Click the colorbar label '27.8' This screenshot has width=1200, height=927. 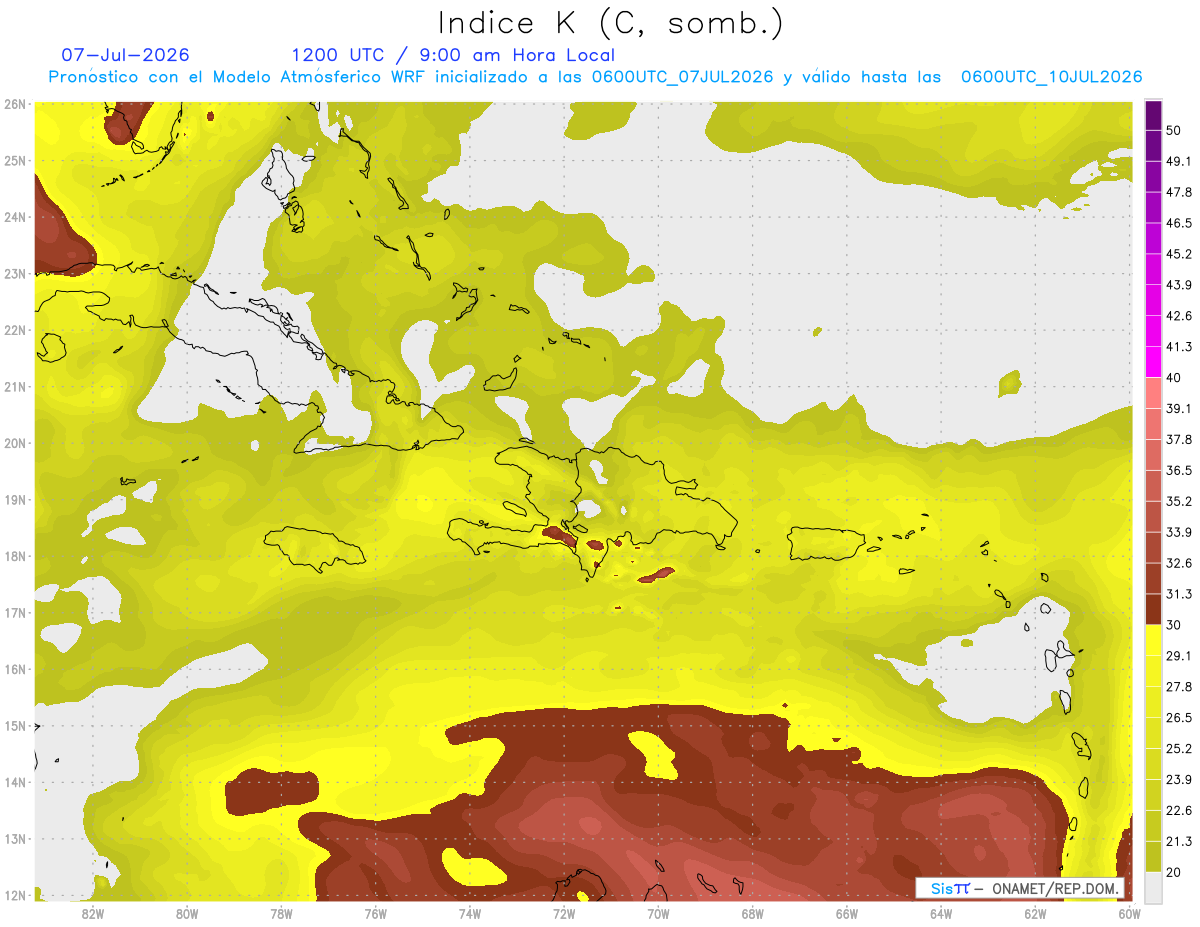[1179, 687]
